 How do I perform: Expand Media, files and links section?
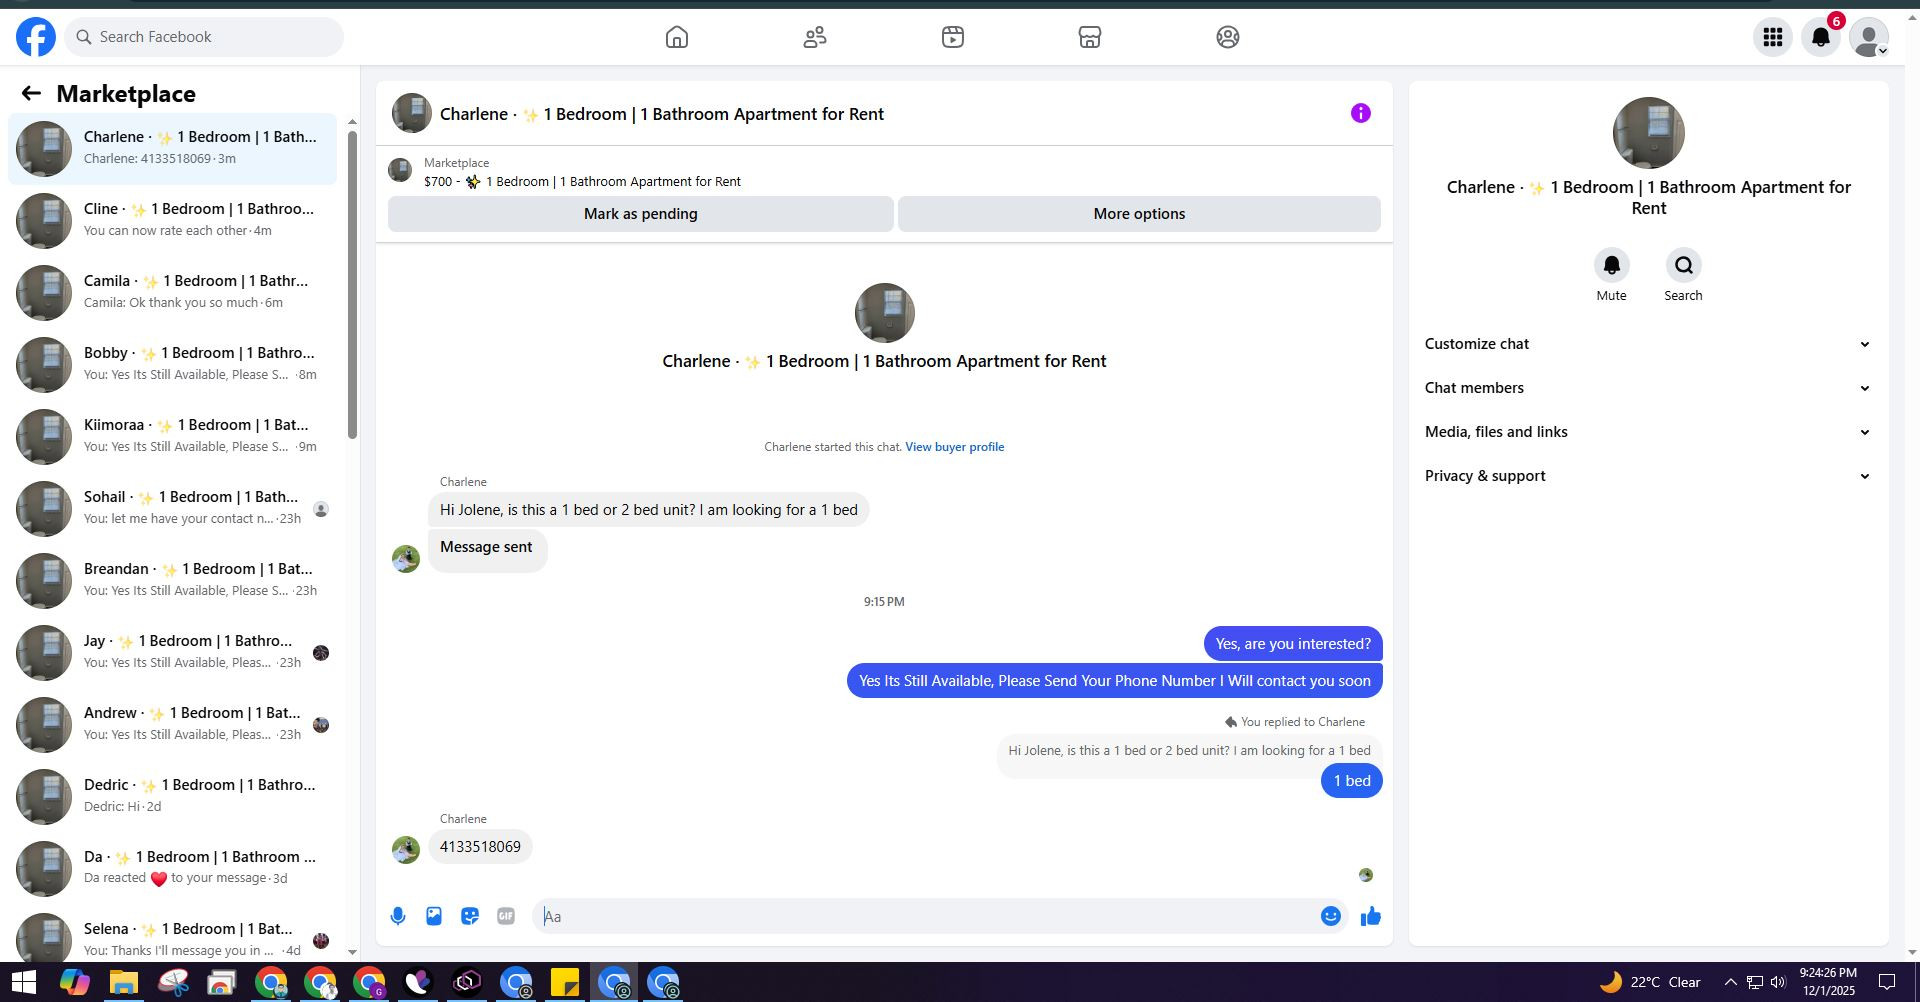[x=1648, y=432]
